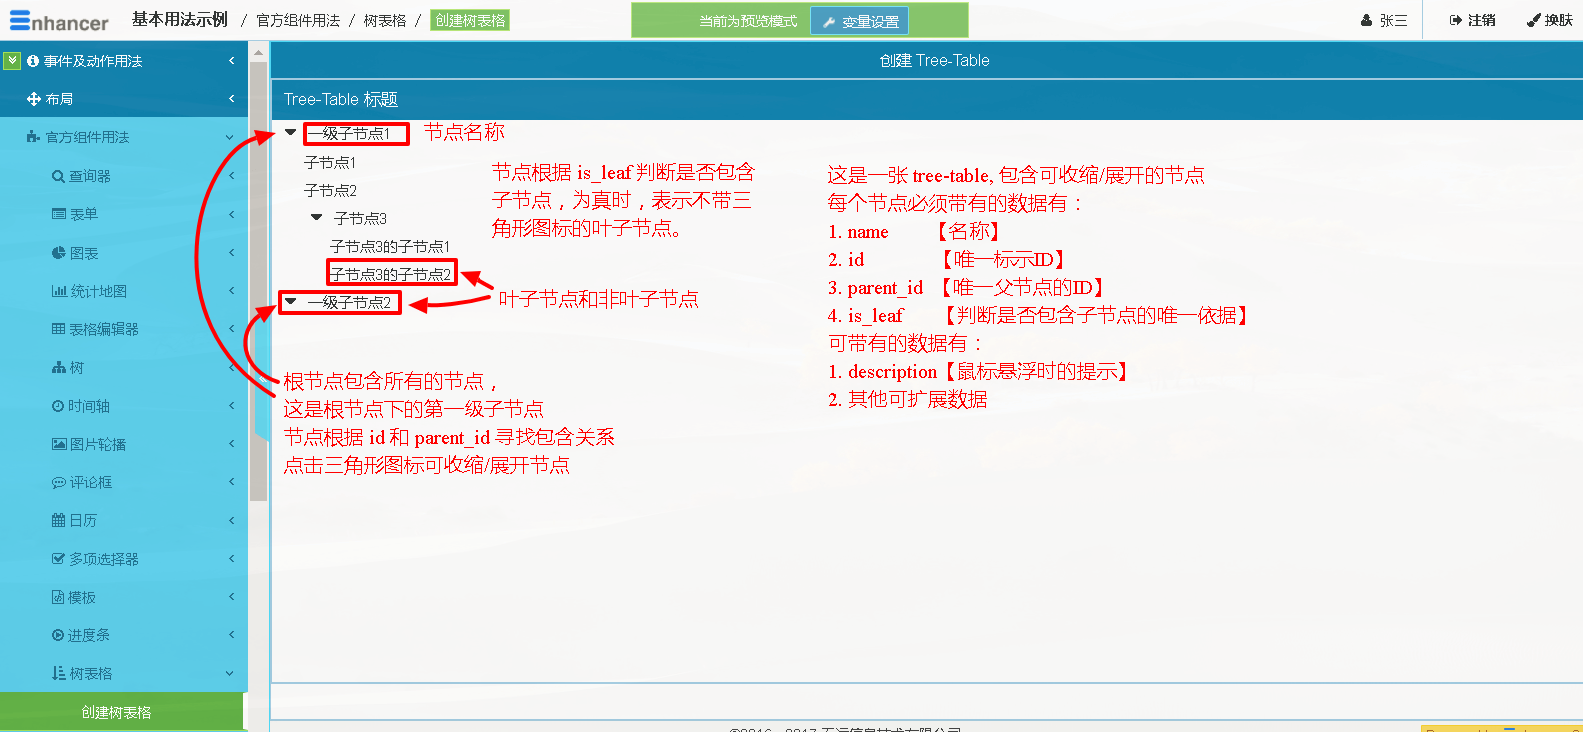Collapse the 子节点3 triangle

pyautogui.click(x=317, y=217)
